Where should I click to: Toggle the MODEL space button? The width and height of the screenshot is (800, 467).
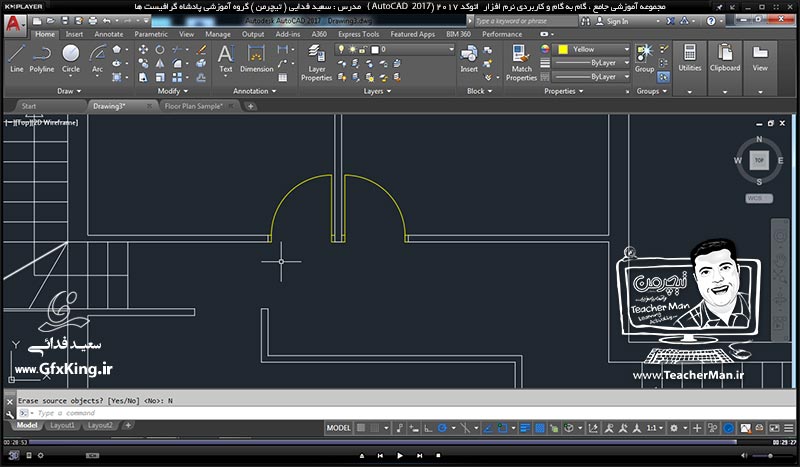point(338,428)
